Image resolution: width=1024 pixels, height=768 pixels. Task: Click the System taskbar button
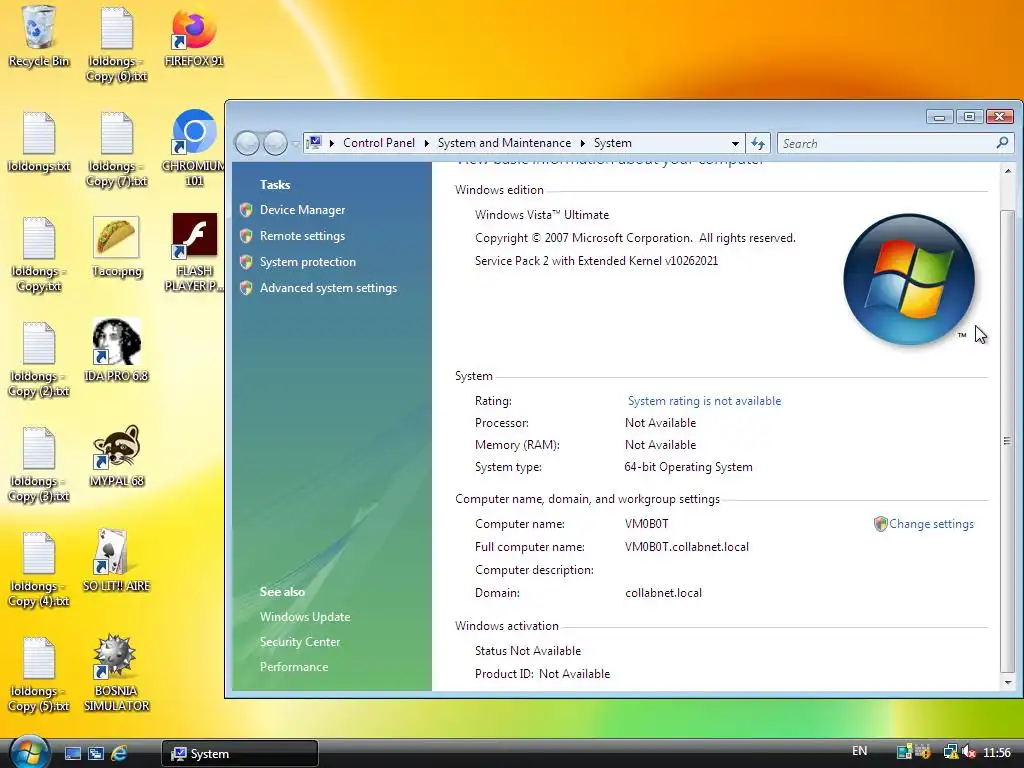[240, 754]
